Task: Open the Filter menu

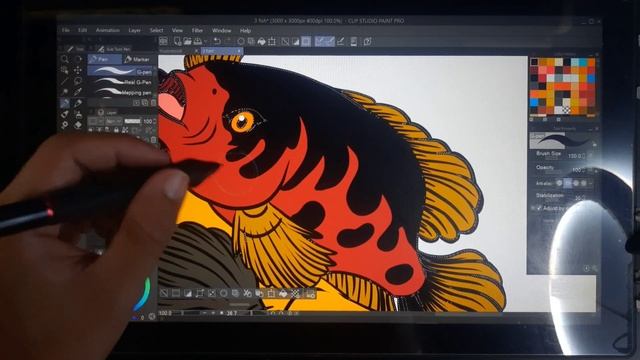Action: click(x=197, y=30)
